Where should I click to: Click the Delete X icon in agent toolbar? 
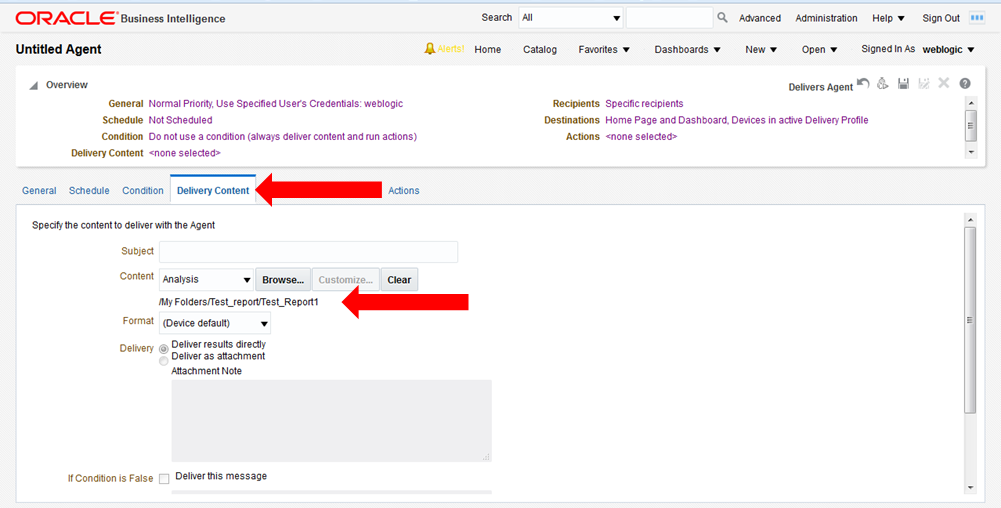944,83
